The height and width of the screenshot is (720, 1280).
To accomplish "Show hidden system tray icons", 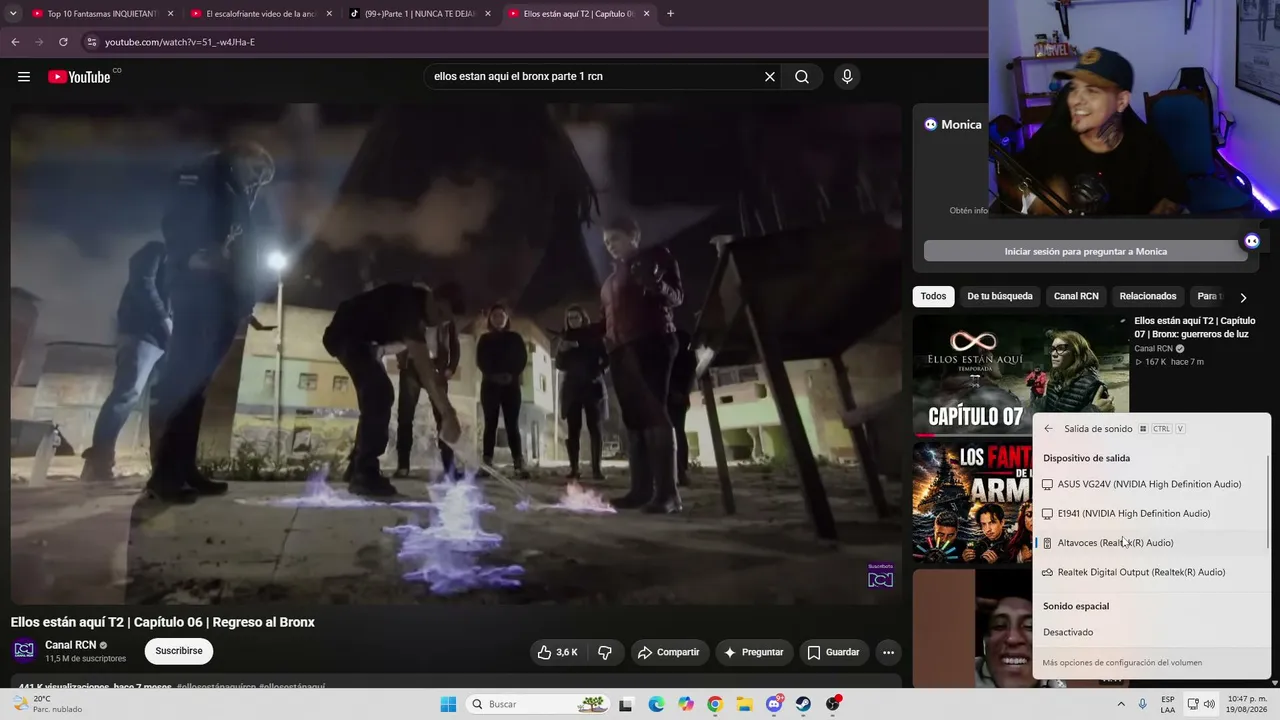I will 1121,704.
